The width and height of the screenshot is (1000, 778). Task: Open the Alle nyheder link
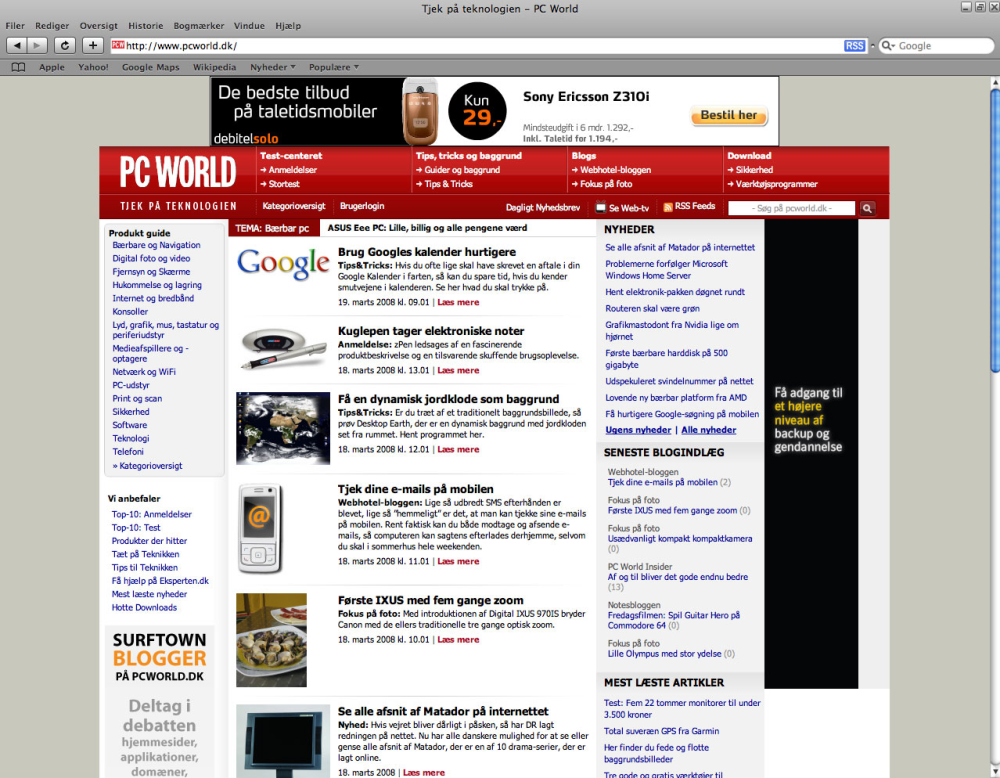(709, 430)
